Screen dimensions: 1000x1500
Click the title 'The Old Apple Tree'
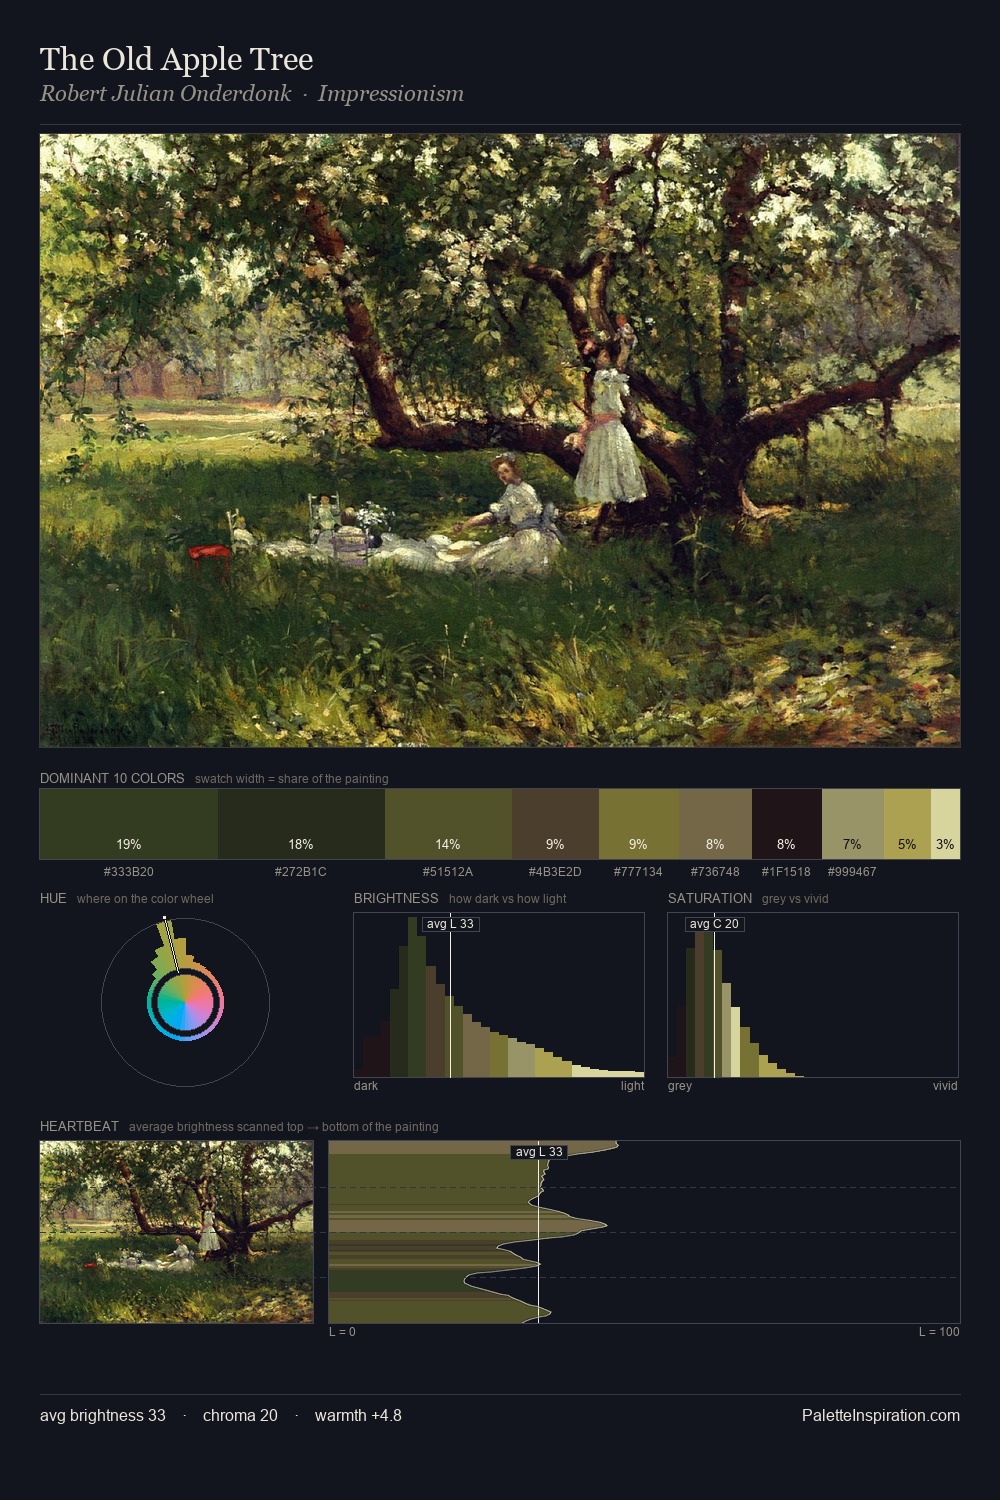click(x=177, y=59)
